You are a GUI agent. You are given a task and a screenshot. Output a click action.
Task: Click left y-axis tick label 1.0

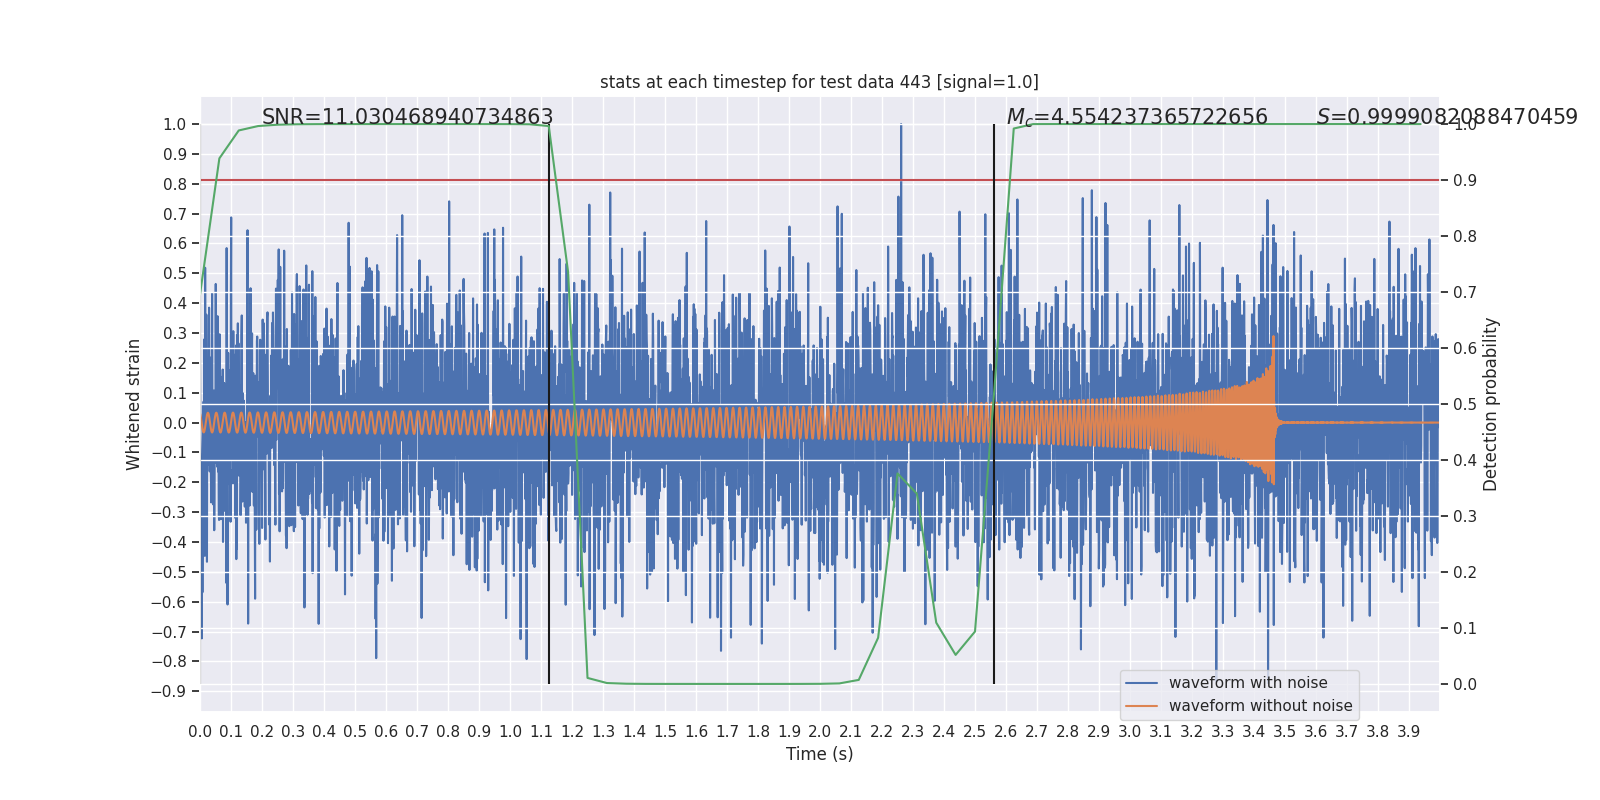point(175,125)
